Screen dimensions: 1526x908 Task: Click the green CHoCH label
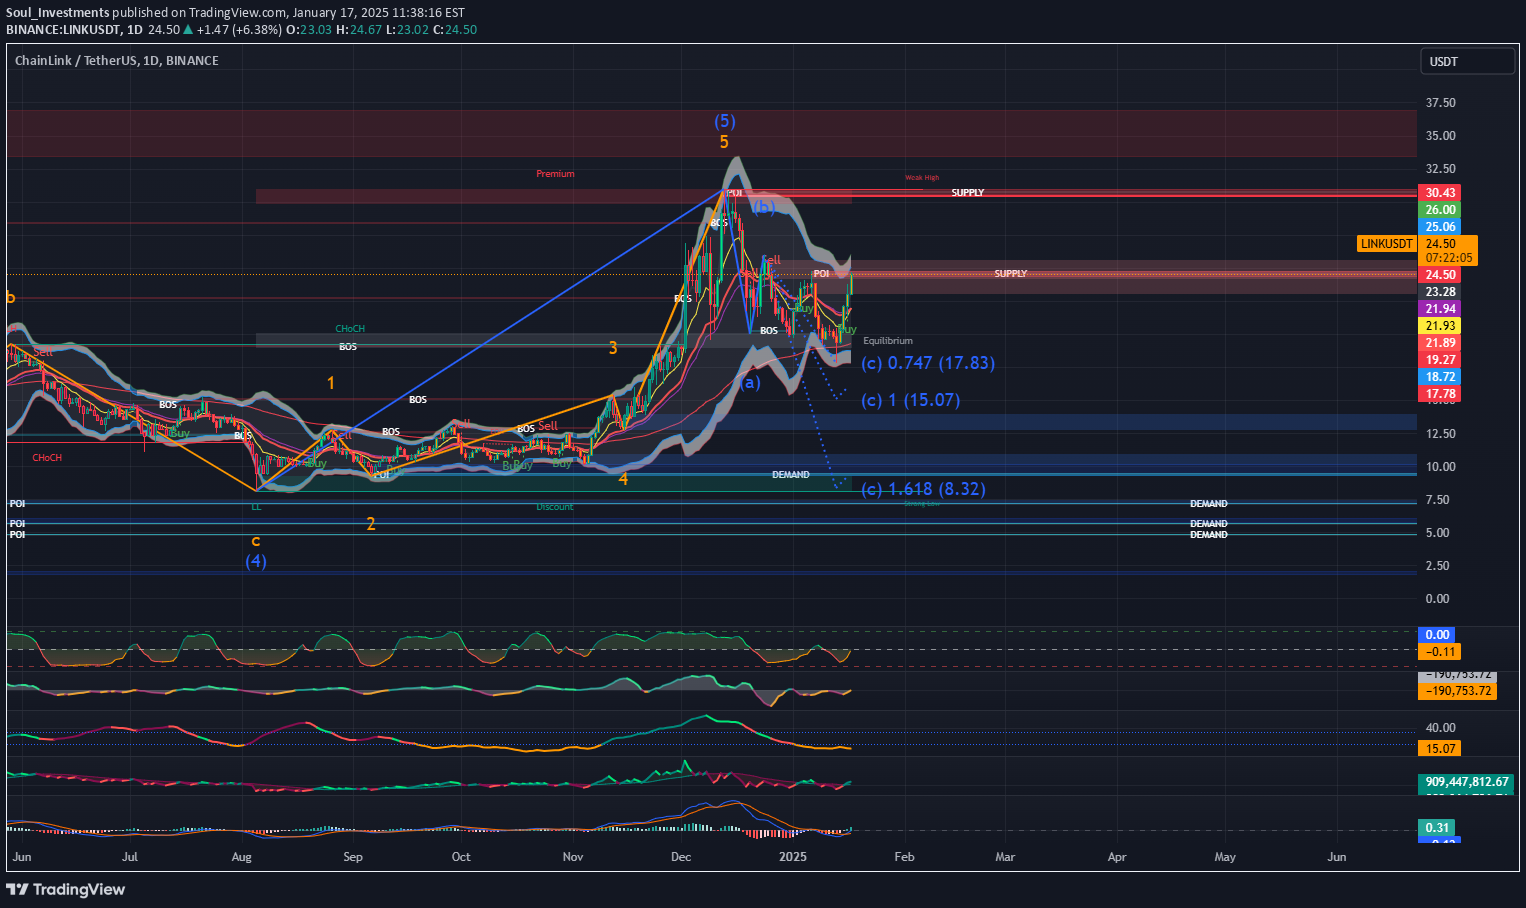(350, 329)
